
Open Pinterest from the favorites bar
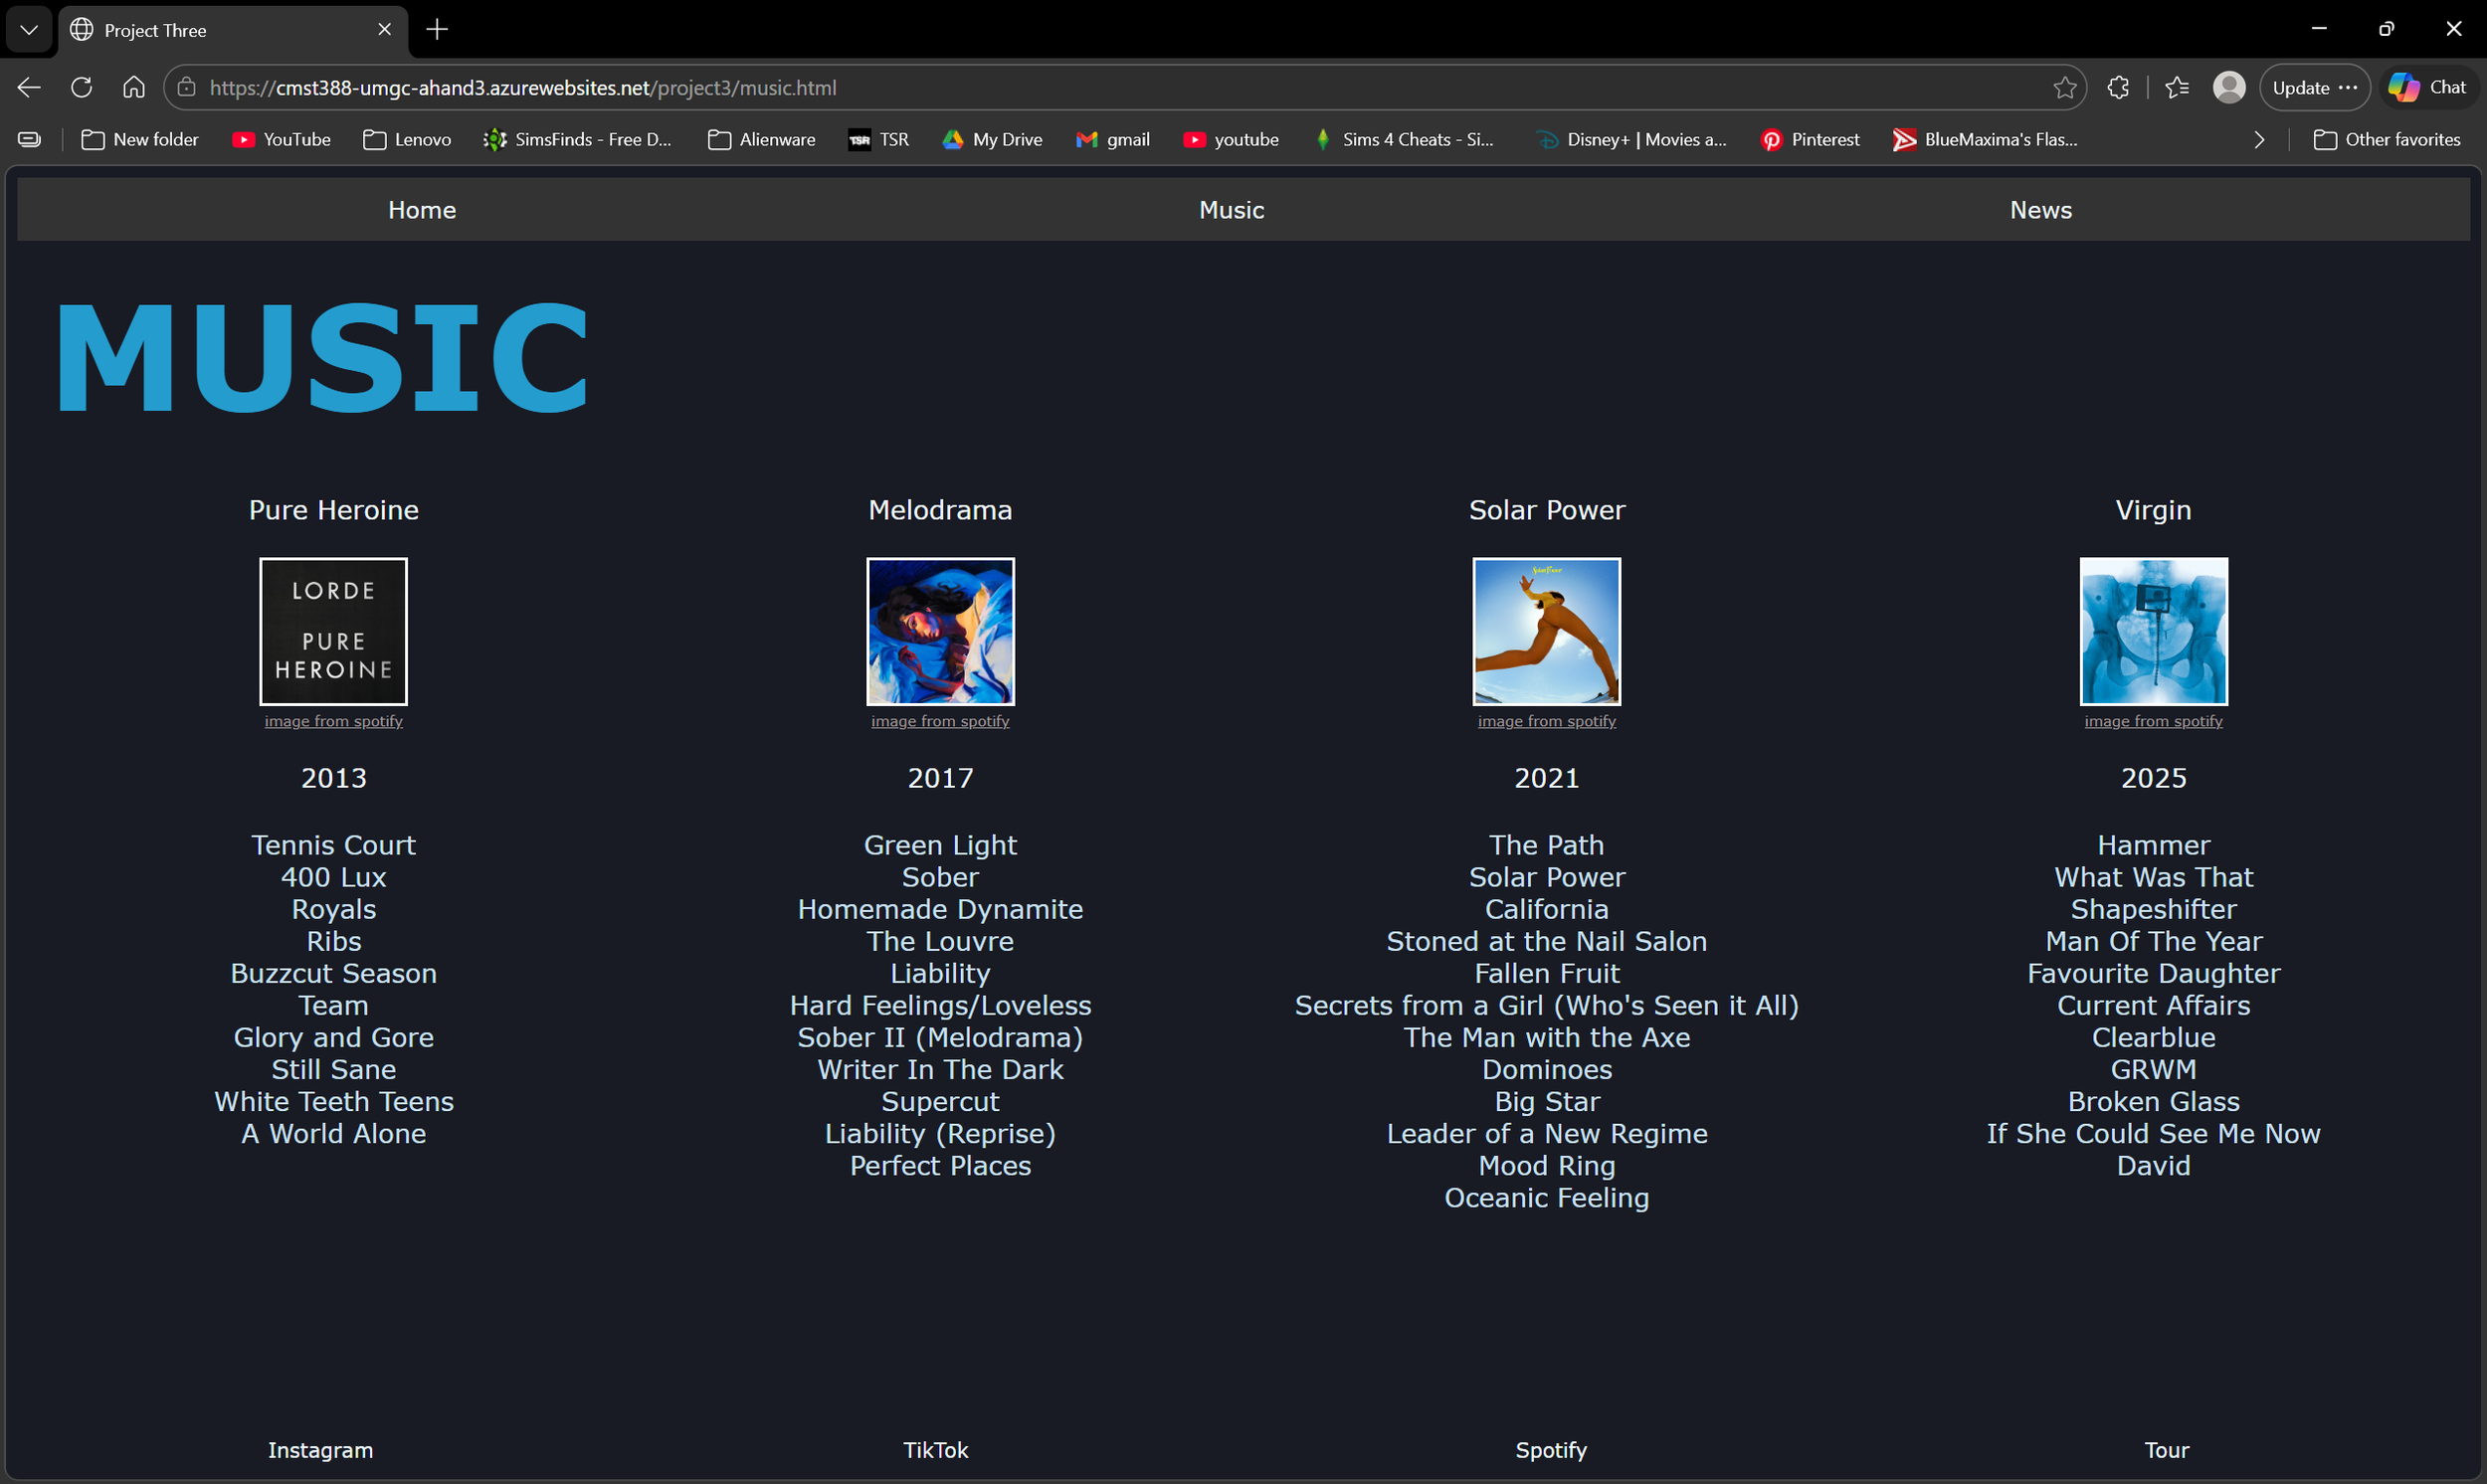1810,139
